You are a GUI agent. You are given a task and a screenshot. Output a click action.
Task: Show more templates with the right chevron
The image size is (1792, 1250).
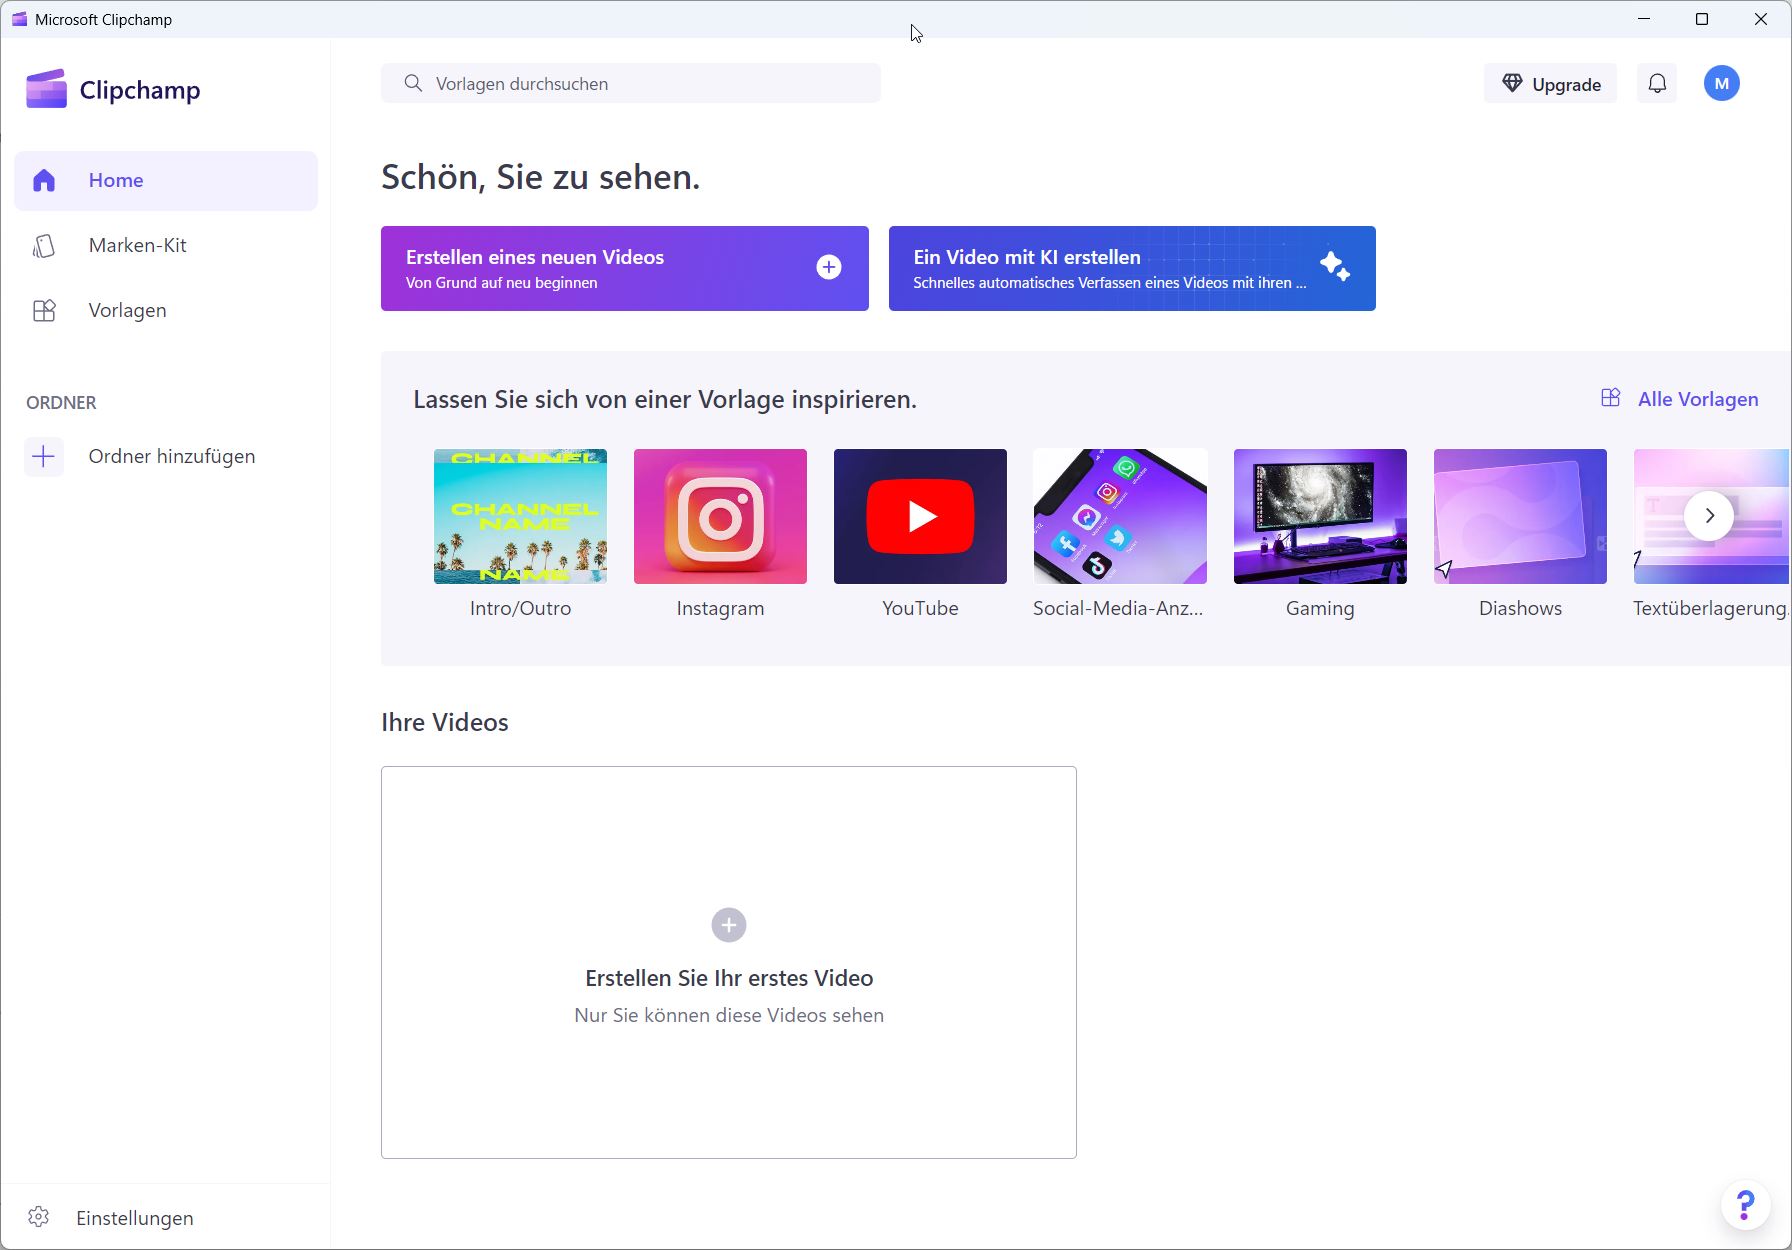(1709, 516)
